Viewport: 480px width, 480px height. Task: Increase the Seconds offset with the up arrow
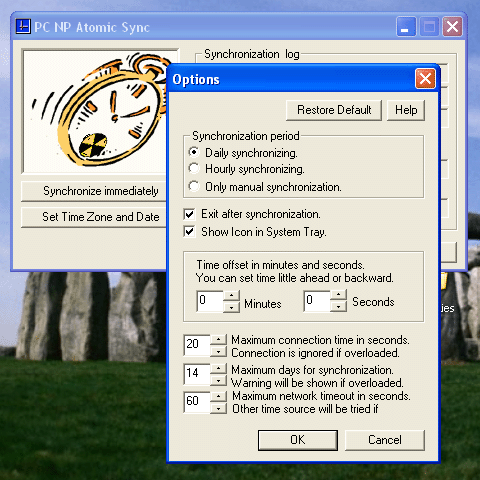(338, 295)
